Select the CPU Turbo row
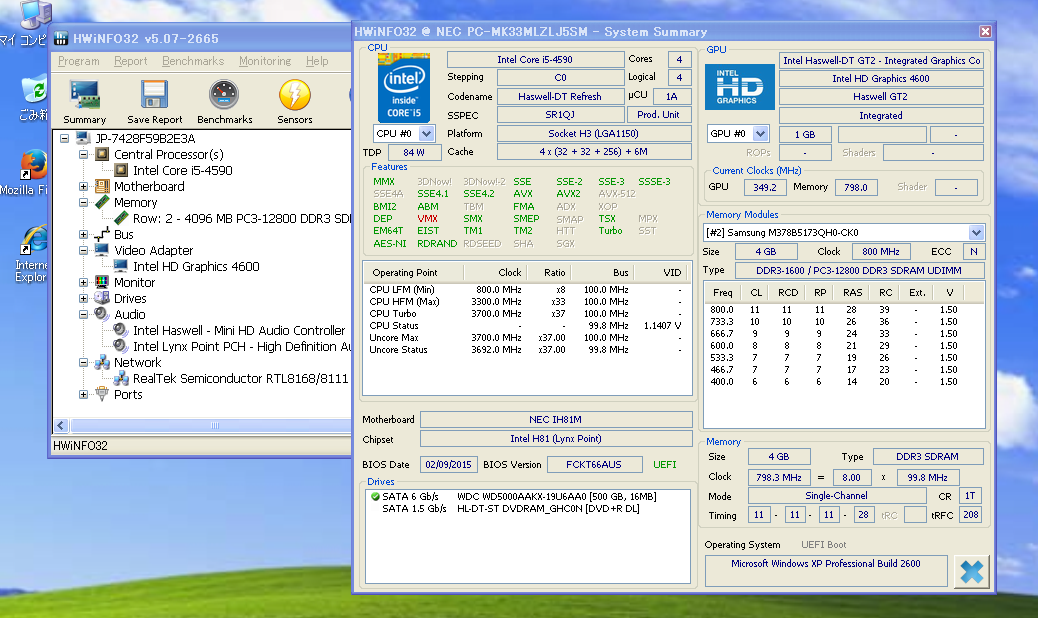1038x618 pixels. coord(527,314)
